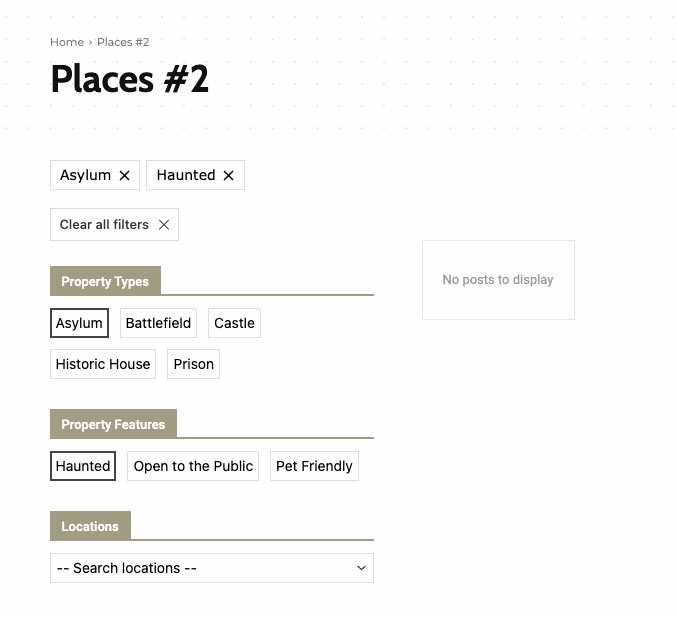The width and height of the screenshot is (677, 617).
Task: Click the Property Features section heading
Action: pos(114,424)
